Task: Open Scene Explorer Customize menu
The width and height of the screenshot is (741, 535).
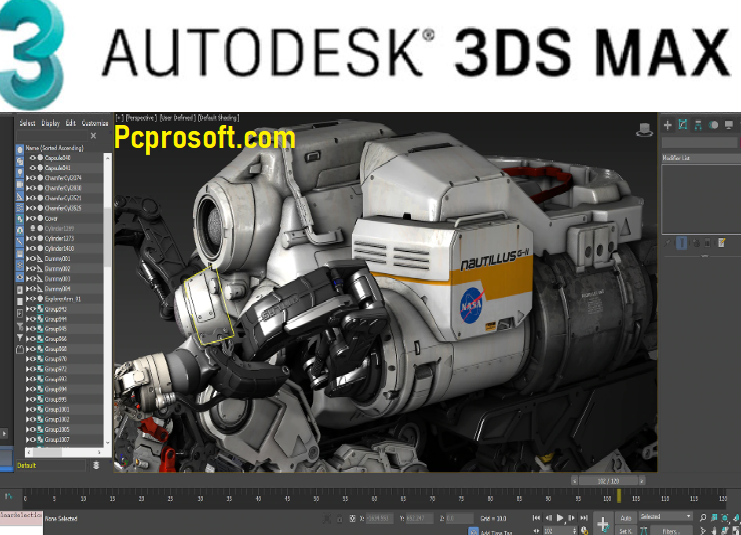Action: coord(95,123)
